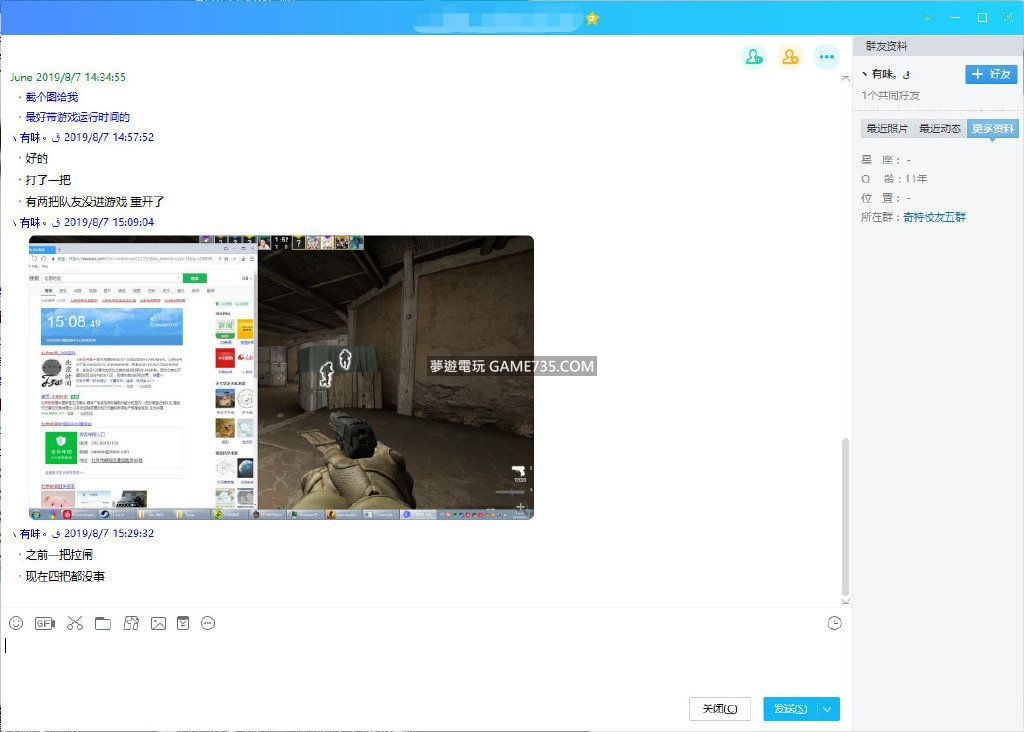Click message 有两把队友没进游戏 重开了

point(95,202)
